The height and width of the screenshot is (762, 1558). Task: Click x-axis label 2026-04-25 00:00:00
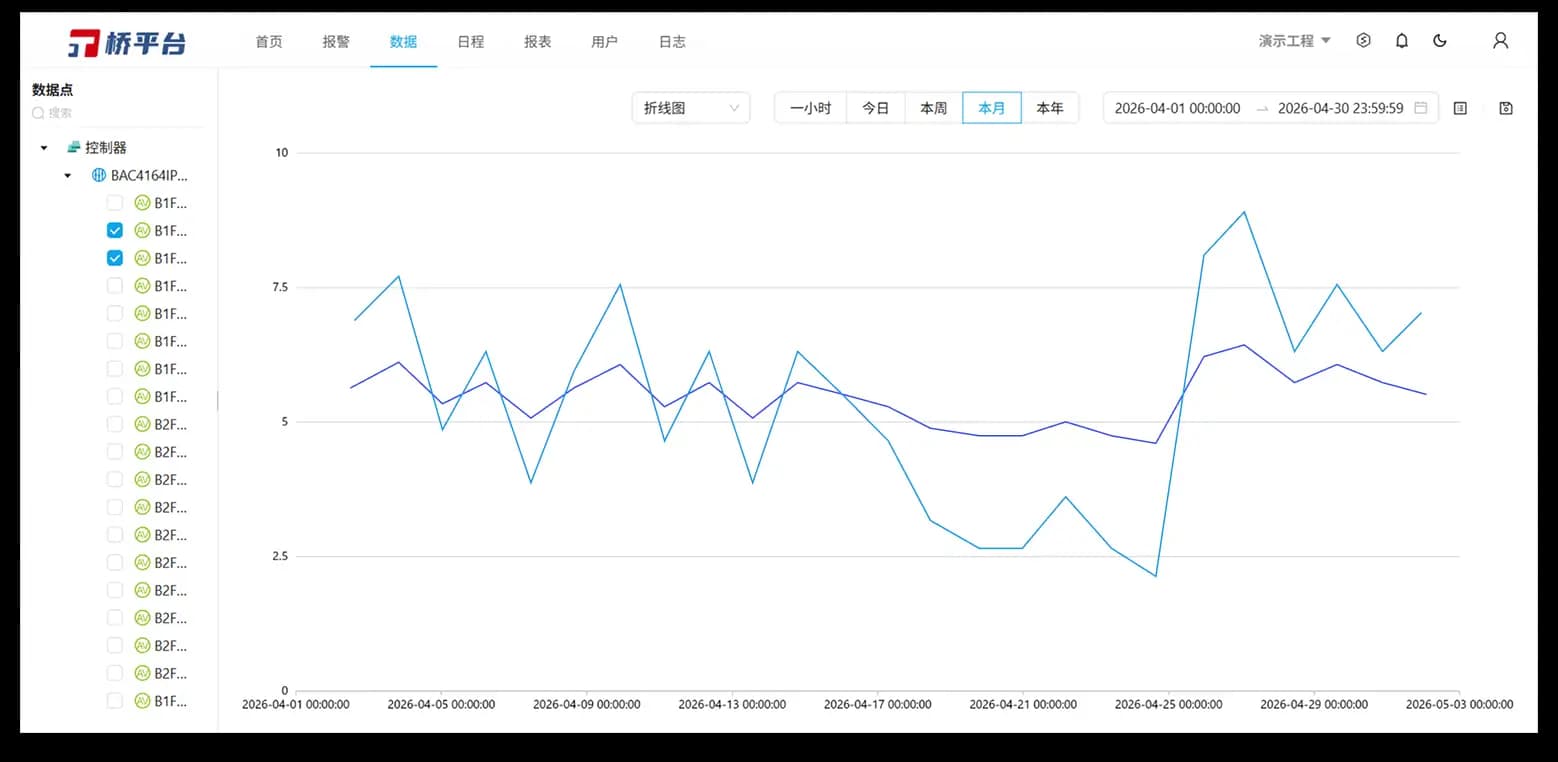tap(1168, 704)
